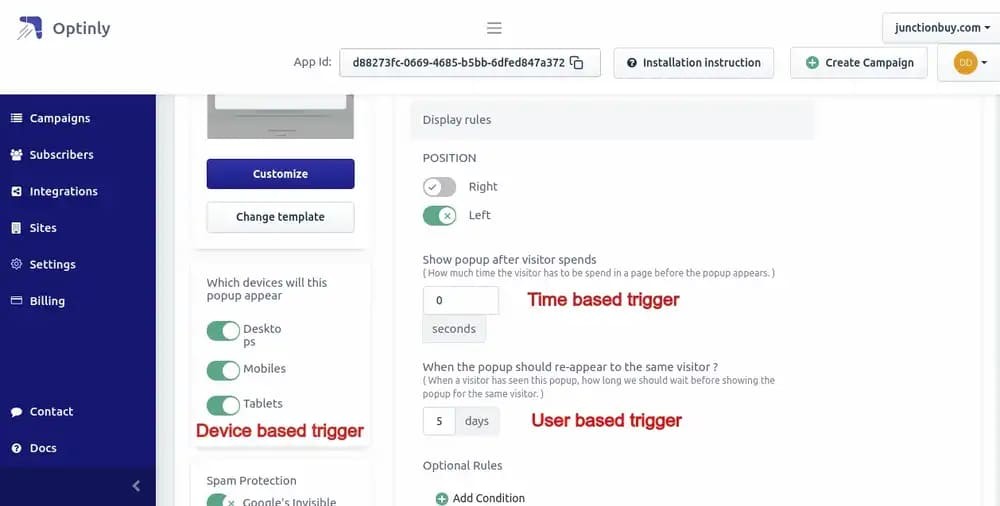This screenshot has width=1000, height=506.
Task: Click 'Show popup after visitor spends' text
Action: pyautogui.click(x=510, y=260)
